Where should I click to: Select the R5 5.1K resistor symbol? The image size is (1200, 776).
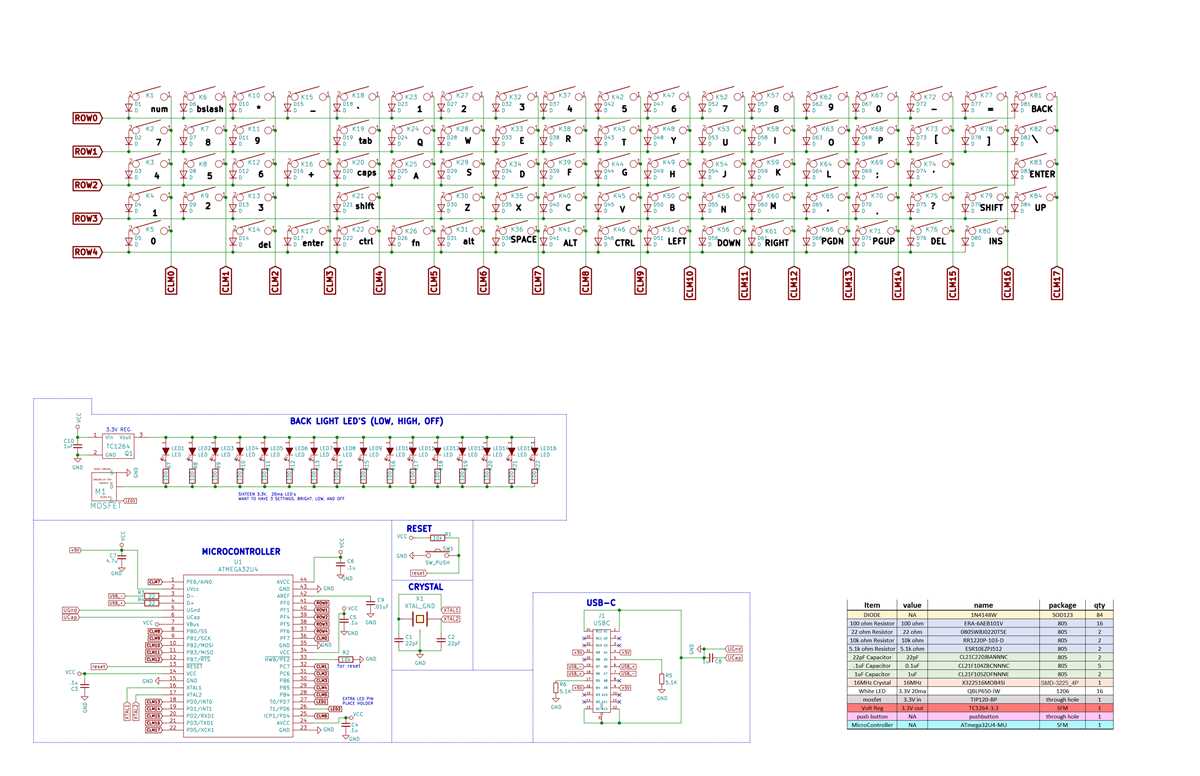click(x=662, y=681)
